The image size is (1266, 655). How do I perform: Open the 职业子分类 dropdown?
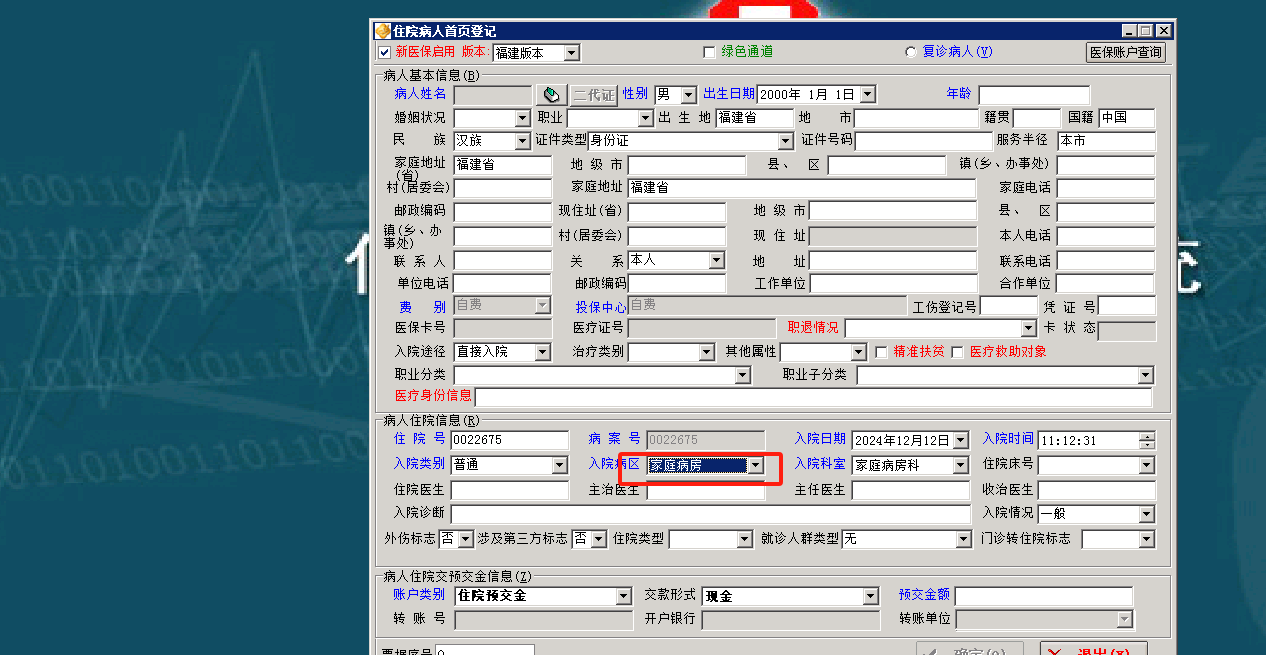(x=1146, y=375)
